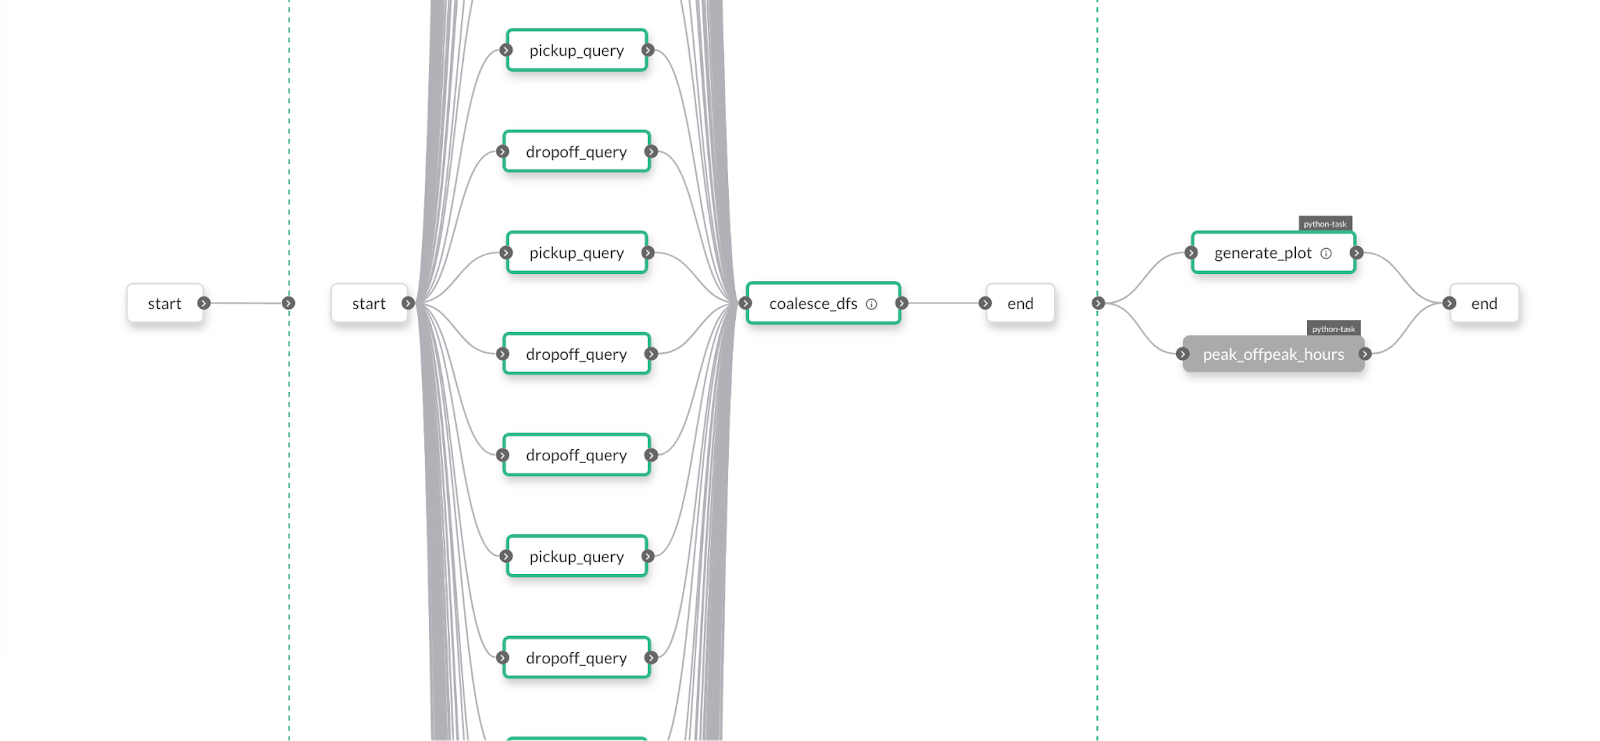The width and height of the screenshot is (1600, 741).
Task: Select the generate_plot task node
Action: (1273, 253)
